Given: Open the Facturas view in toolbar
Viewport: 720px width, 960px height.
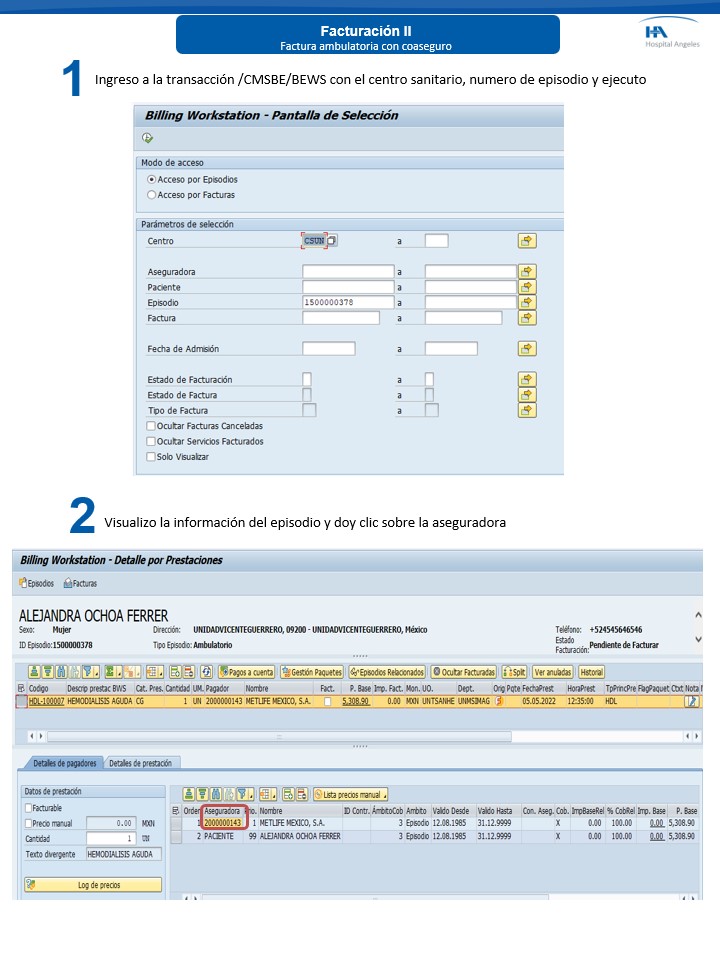Looking at the screenshot, I should (x=80, y=583).
